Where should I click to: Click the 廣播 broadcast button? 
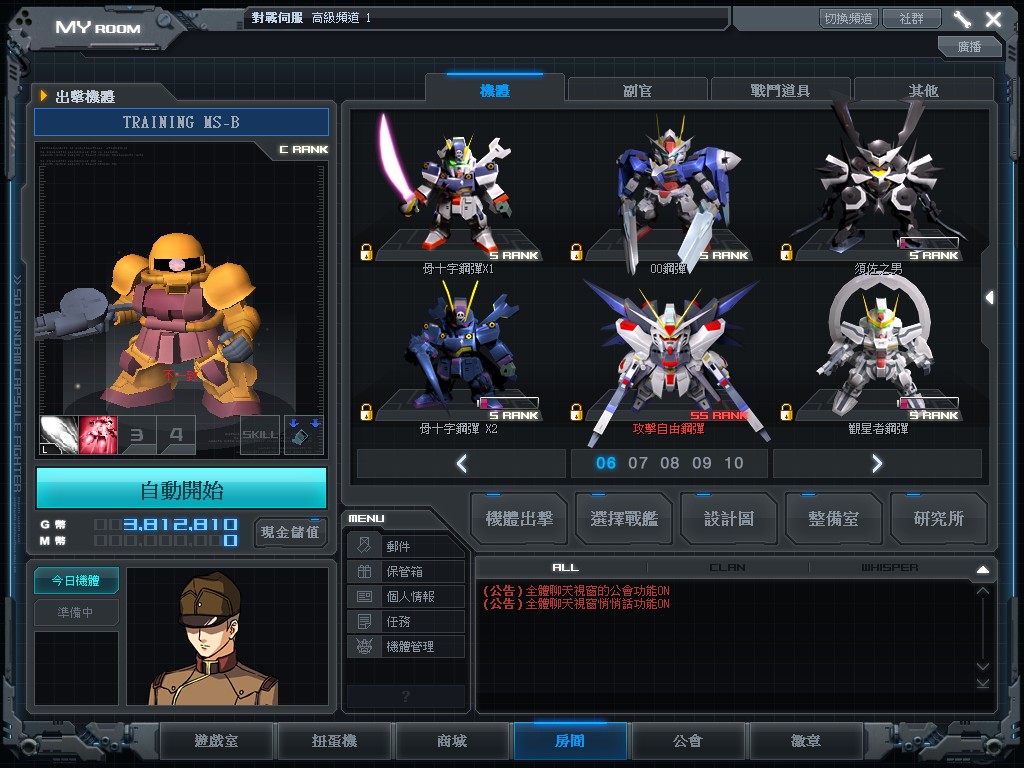click(x=969, y=46)
